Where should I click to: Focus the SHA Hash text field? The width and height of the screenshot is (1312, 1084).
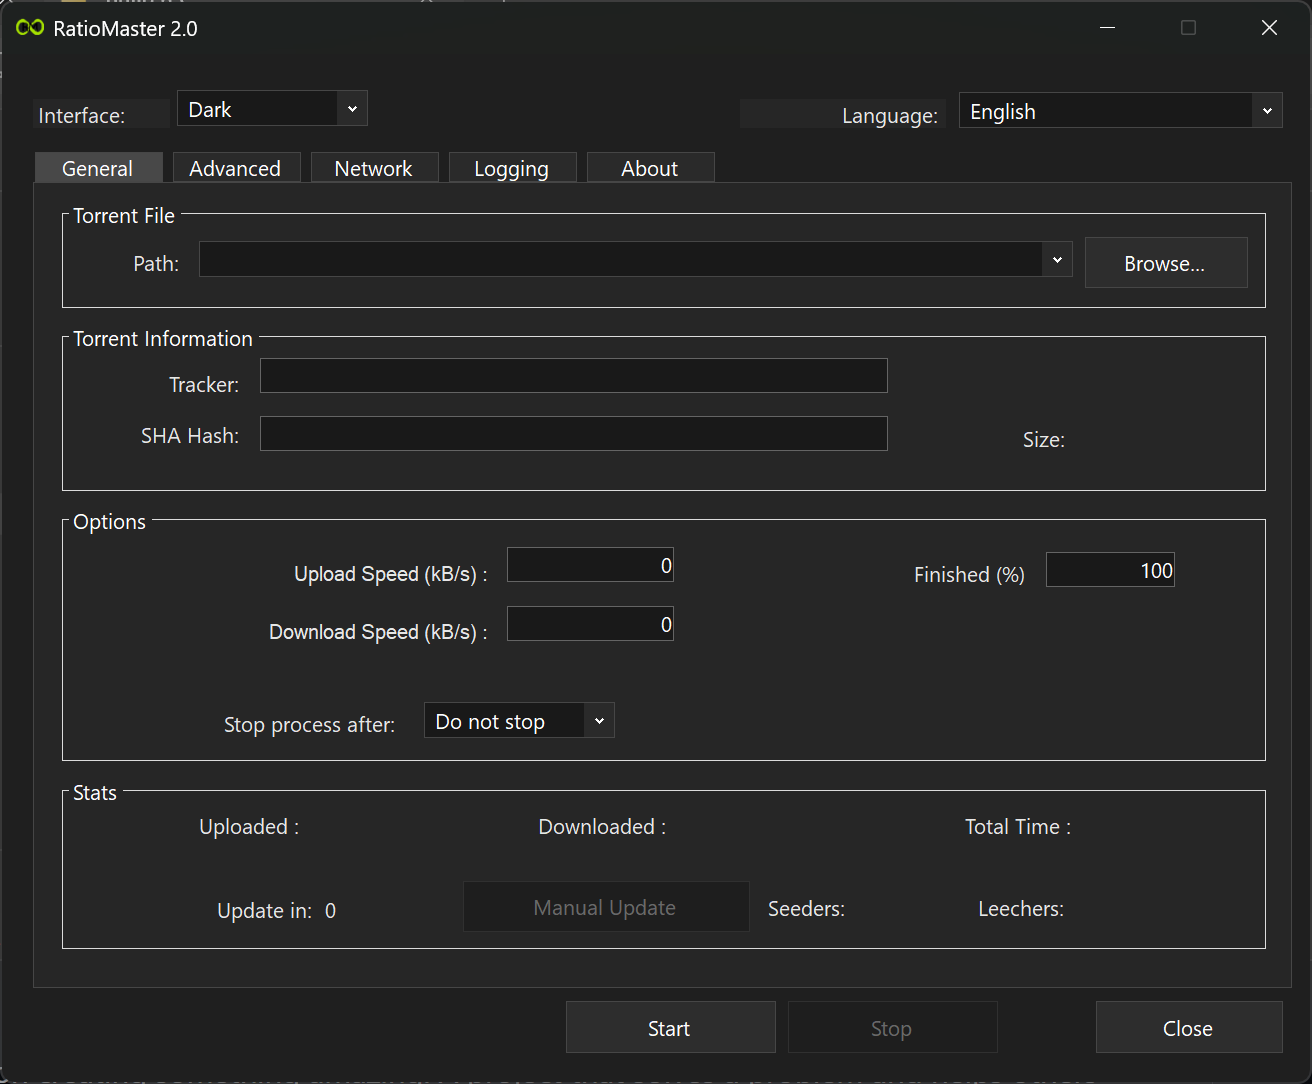pos(574,434)
